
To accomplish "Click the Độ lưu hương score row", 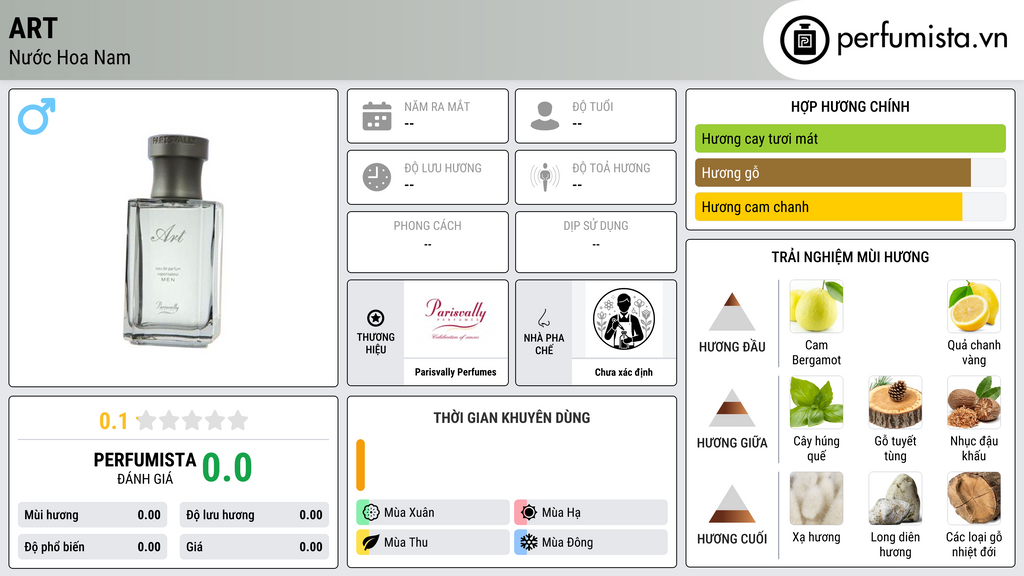I will 254,515.
